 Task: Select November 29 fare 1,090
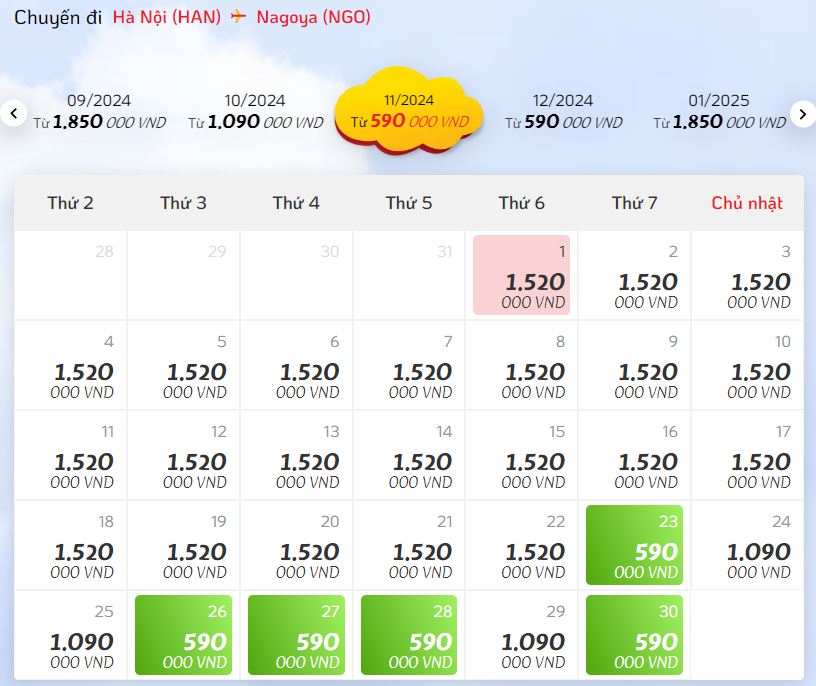(521, 636)
